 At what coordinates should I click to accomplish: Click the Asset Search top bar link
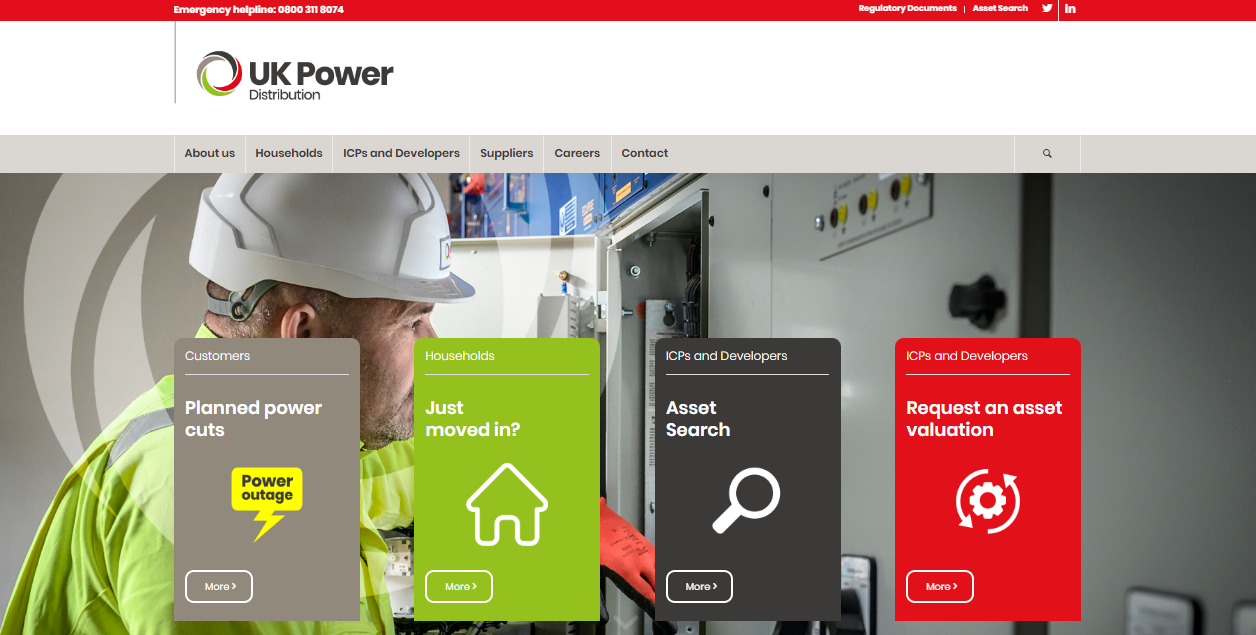[999, 9]
